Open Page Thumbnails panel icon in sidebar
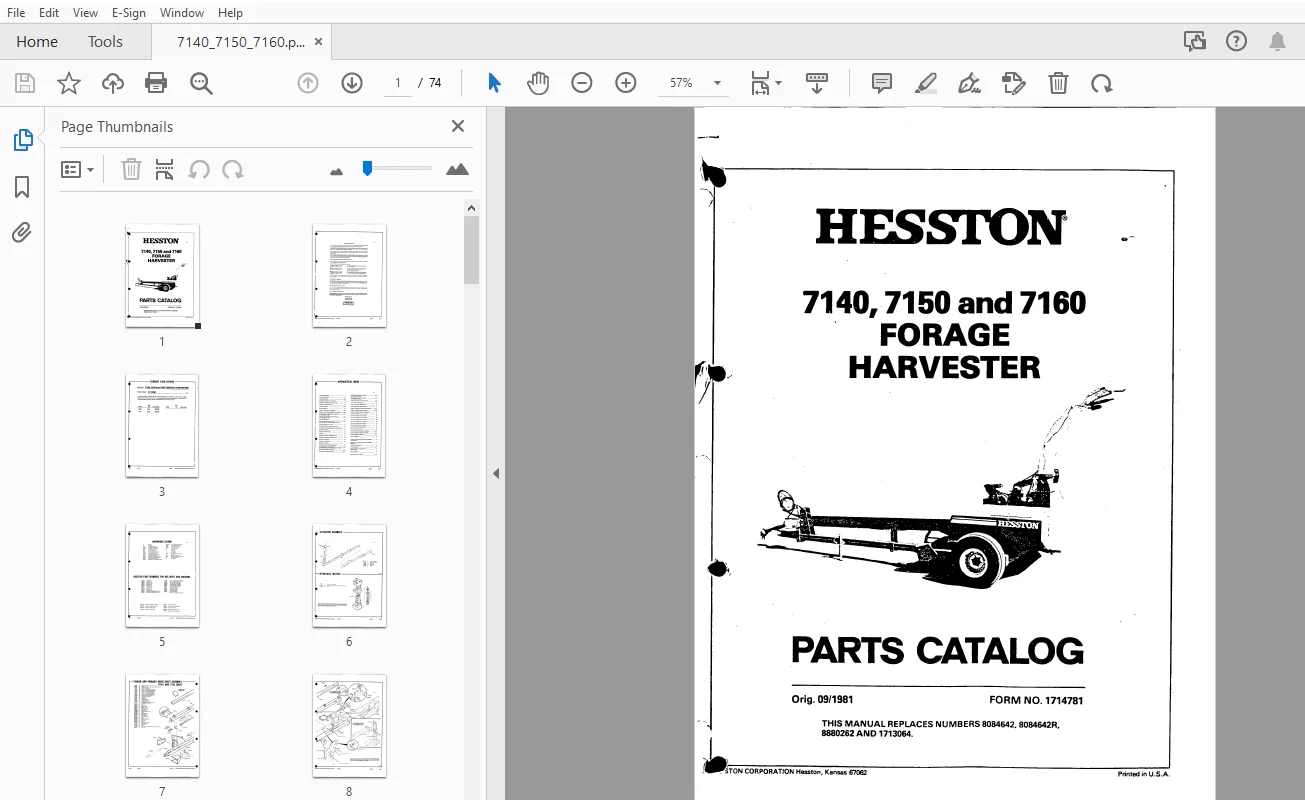 point(22,140)
